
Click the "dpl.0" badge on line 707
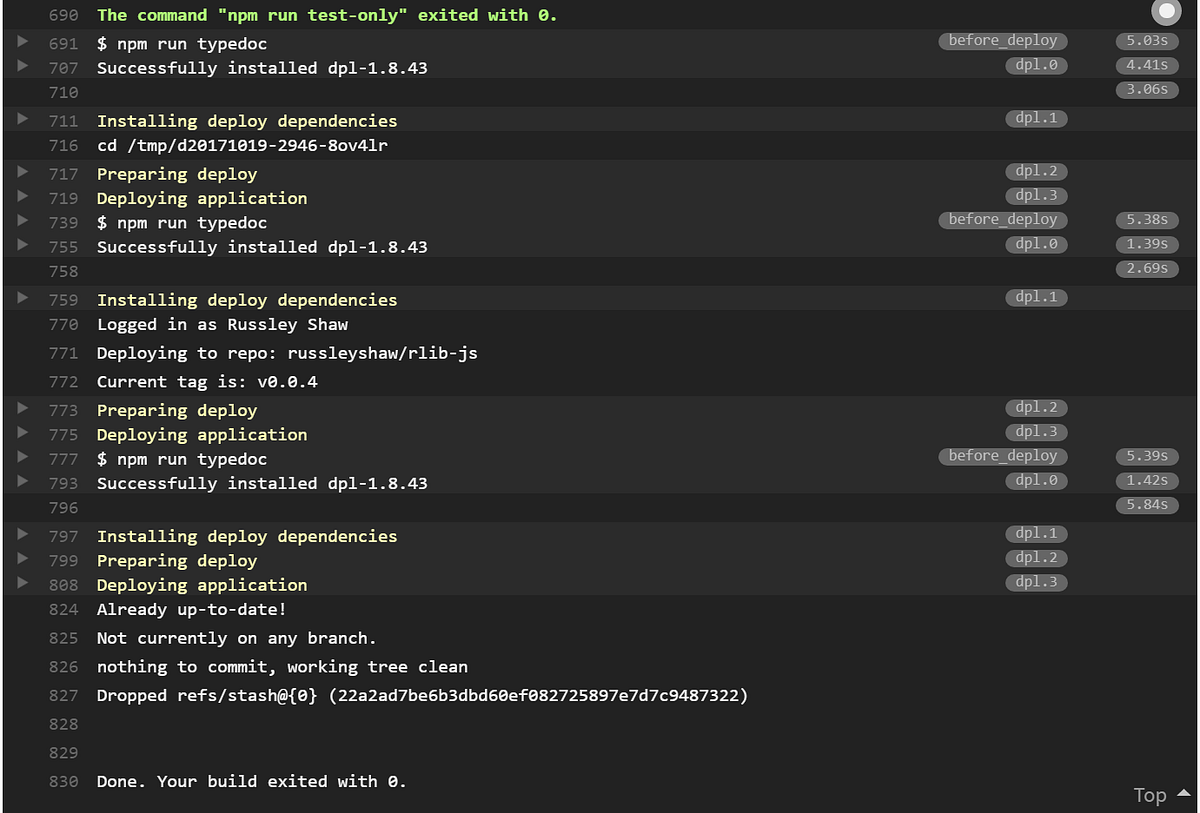[1036, 65]
